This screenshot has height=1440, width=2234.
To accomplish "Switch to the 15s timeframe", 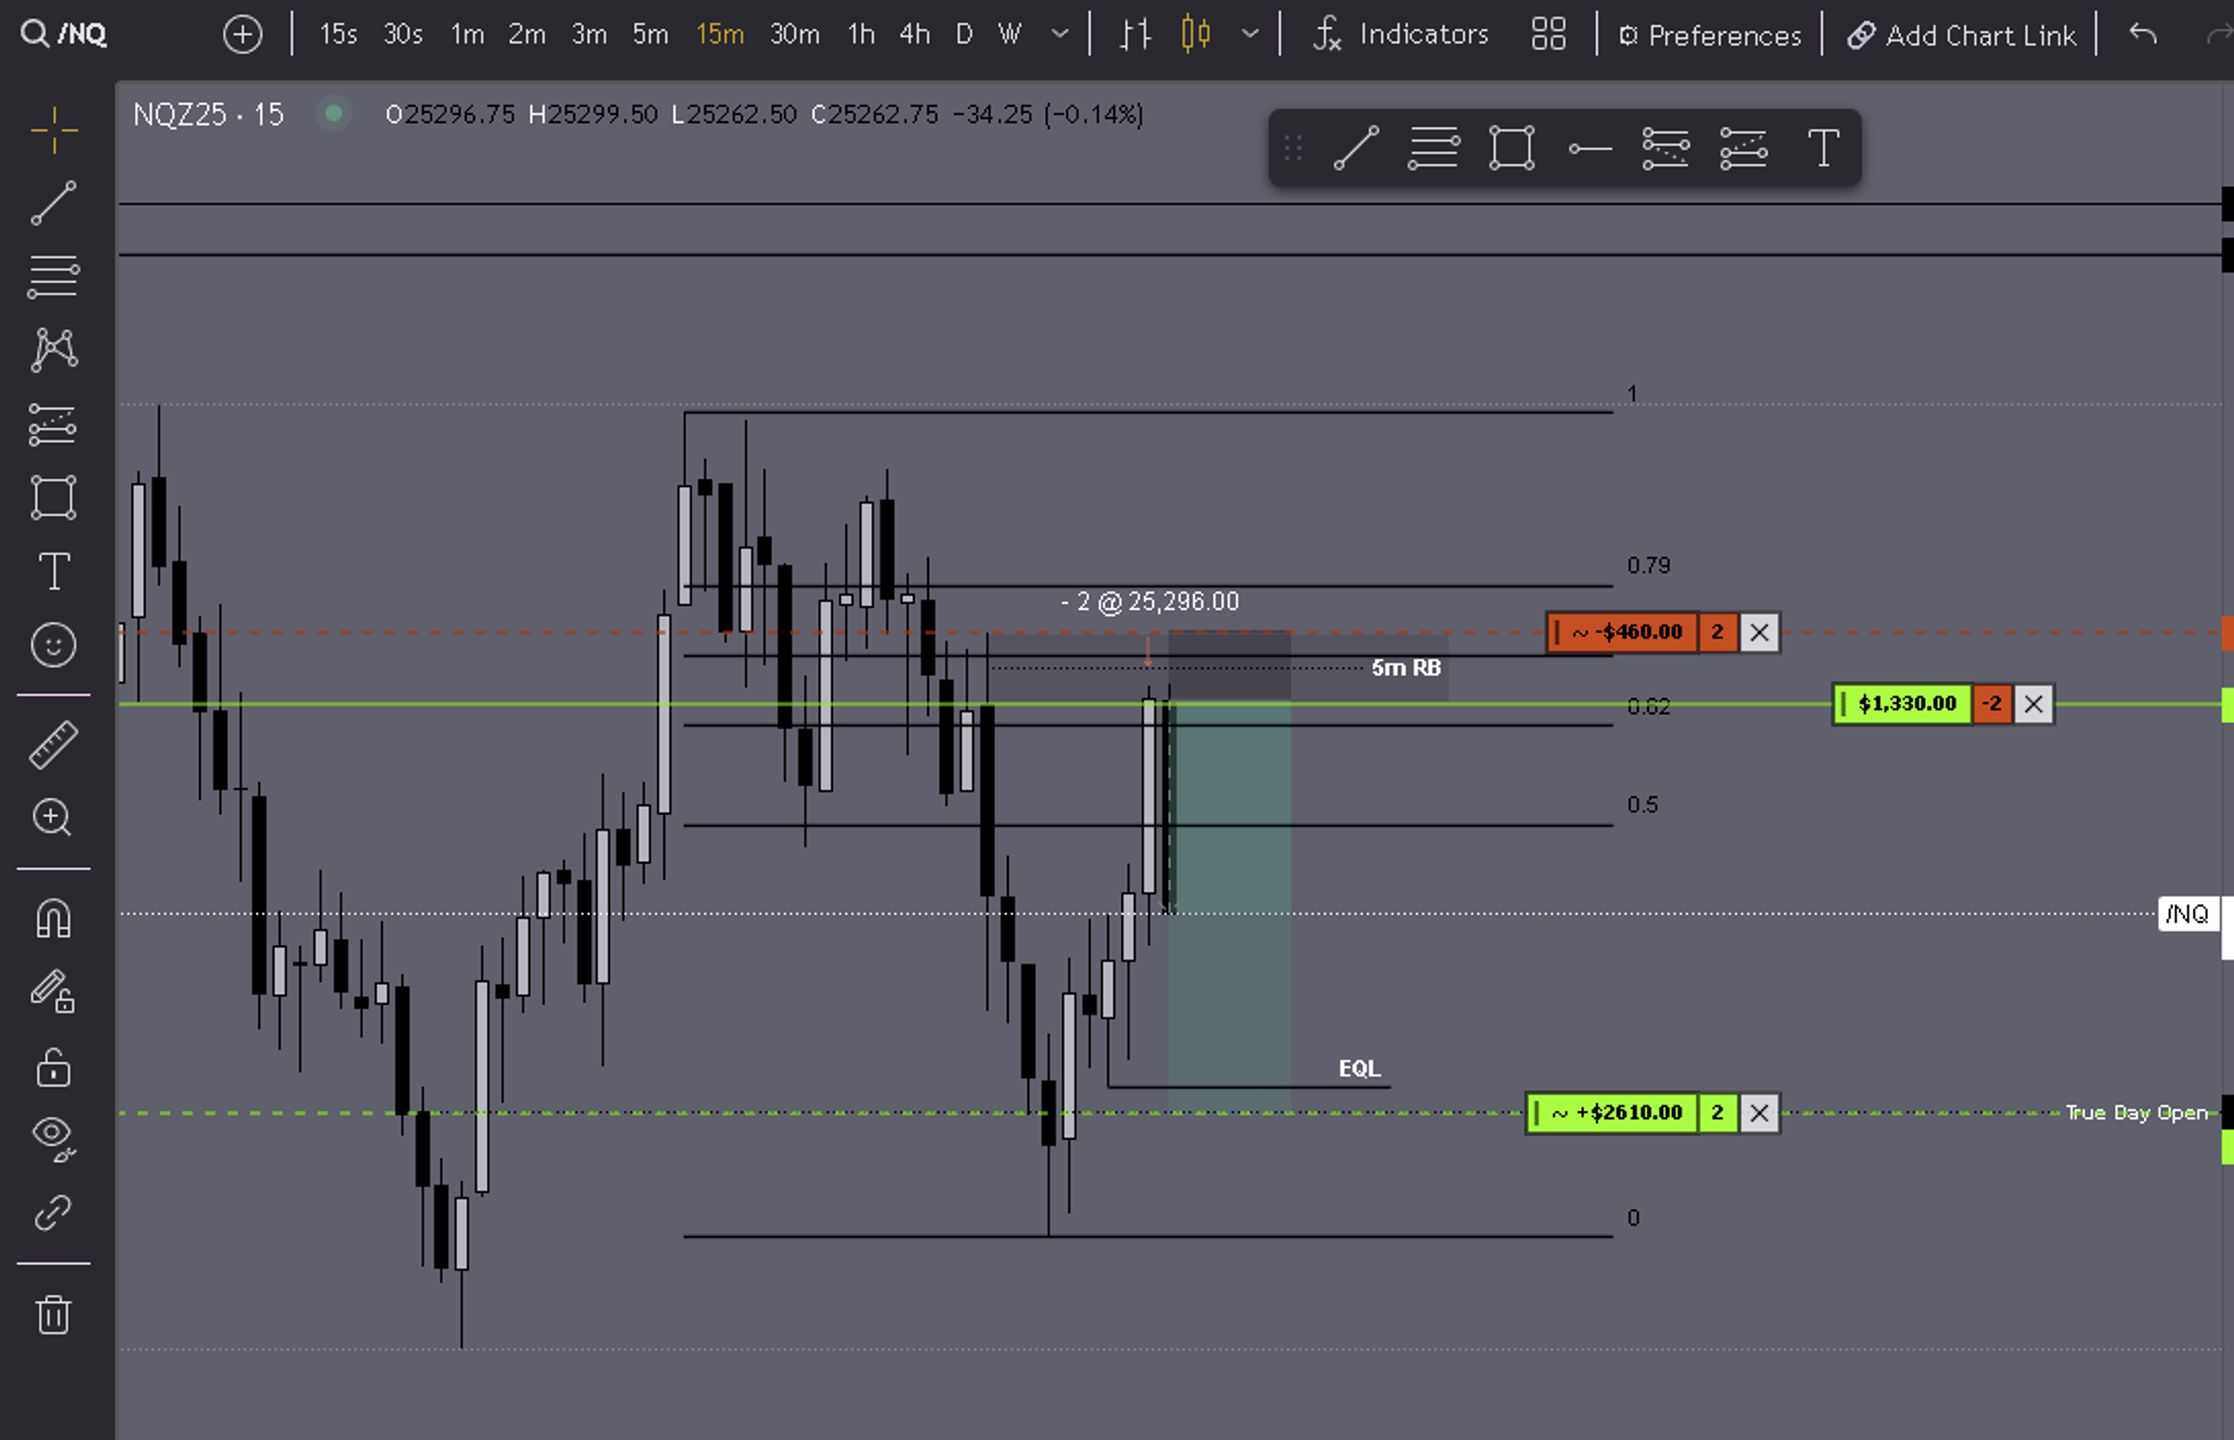I will coord(338,35).
